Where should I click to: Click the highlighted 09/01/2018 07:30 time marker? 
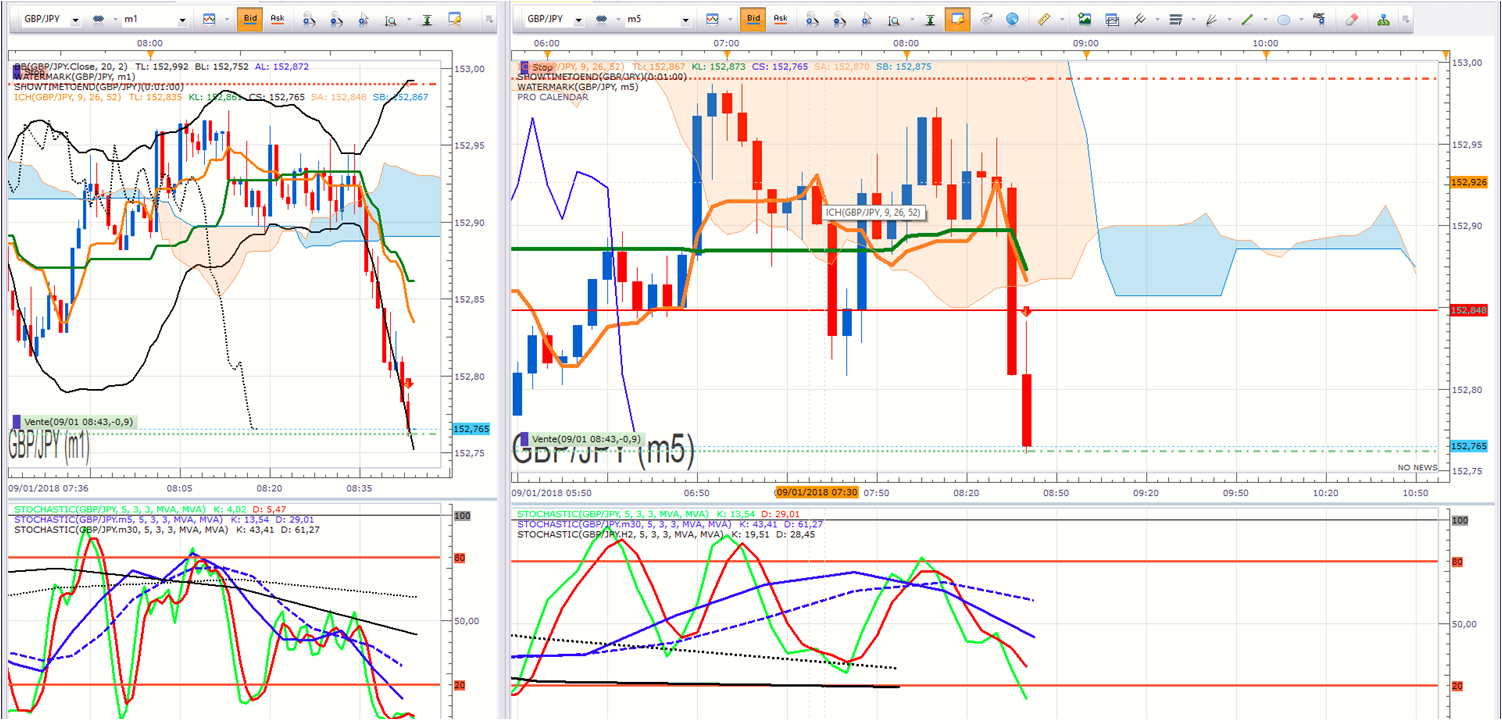pos(817,492)
